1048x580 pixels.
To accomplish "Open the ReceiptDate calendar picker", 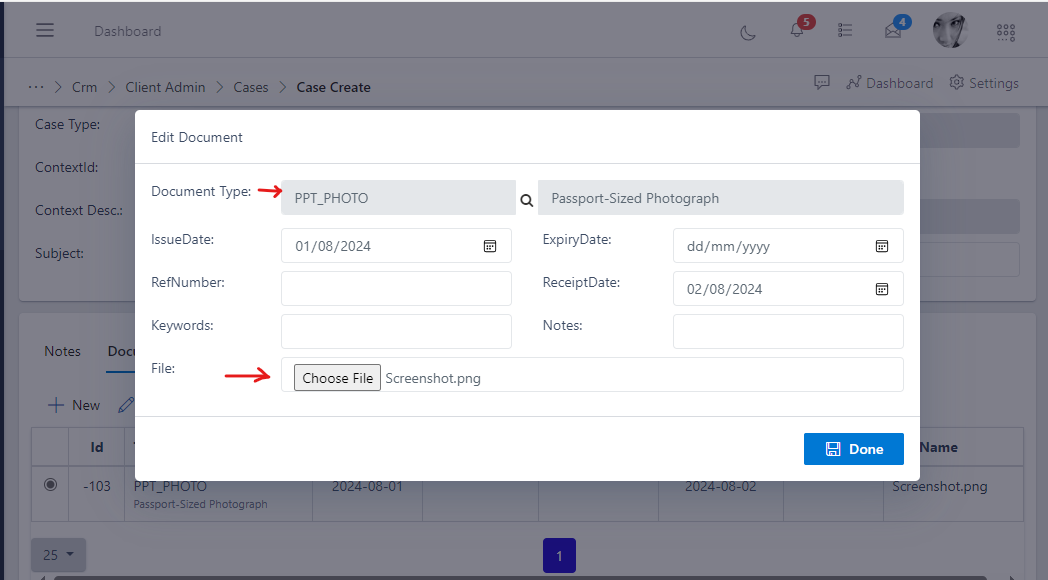I will tap(881, 288).
